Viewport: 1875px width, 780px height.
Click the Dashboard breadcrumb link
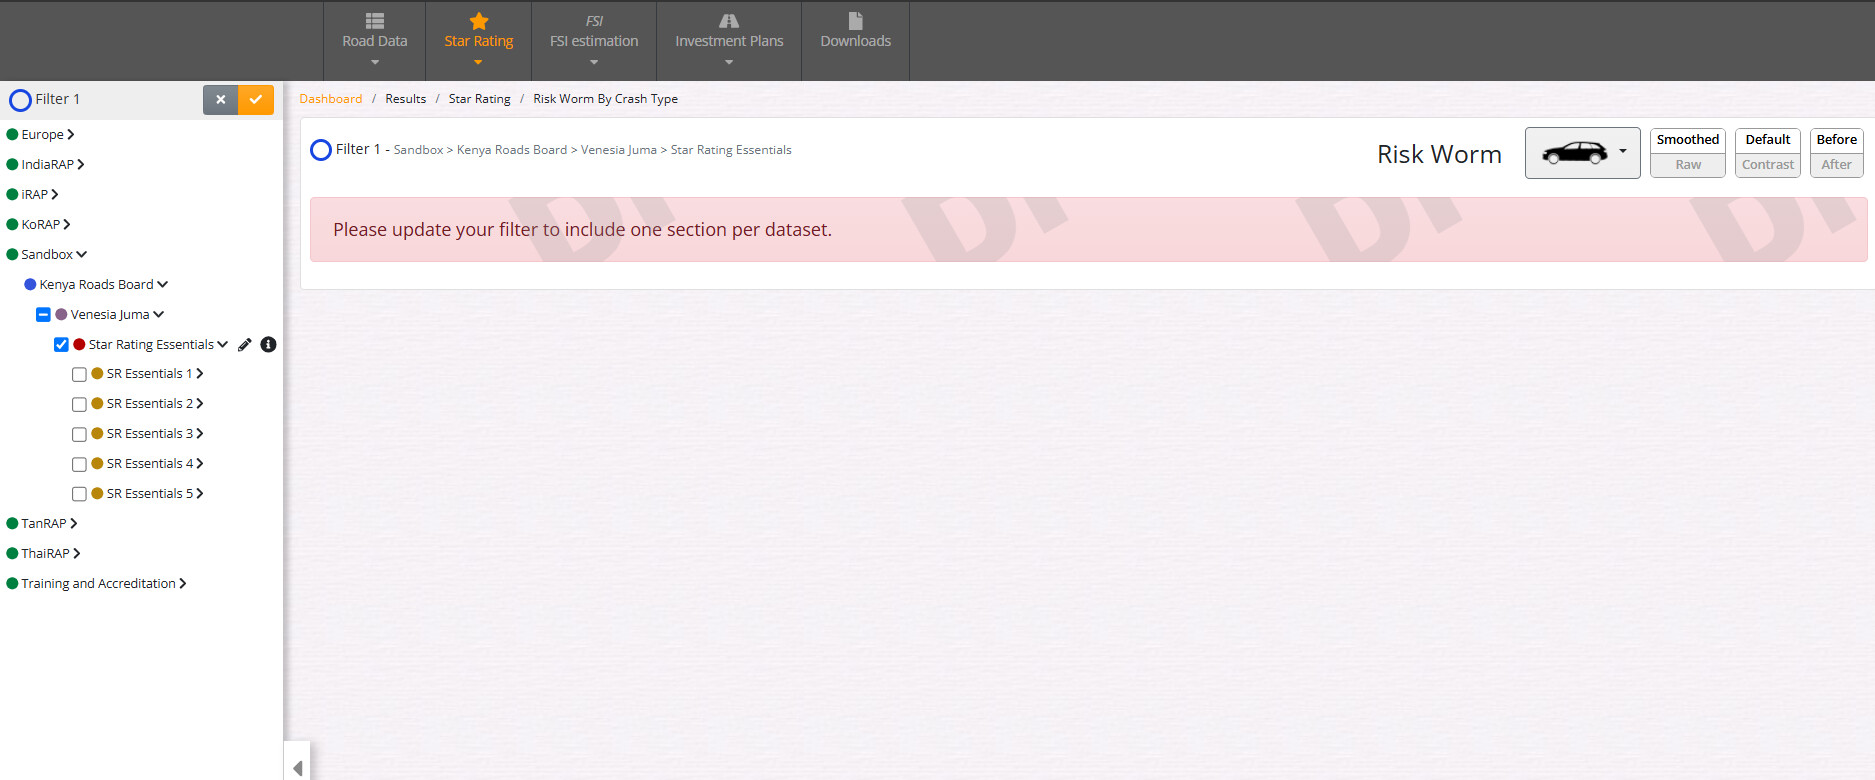[x=331, y=99]
